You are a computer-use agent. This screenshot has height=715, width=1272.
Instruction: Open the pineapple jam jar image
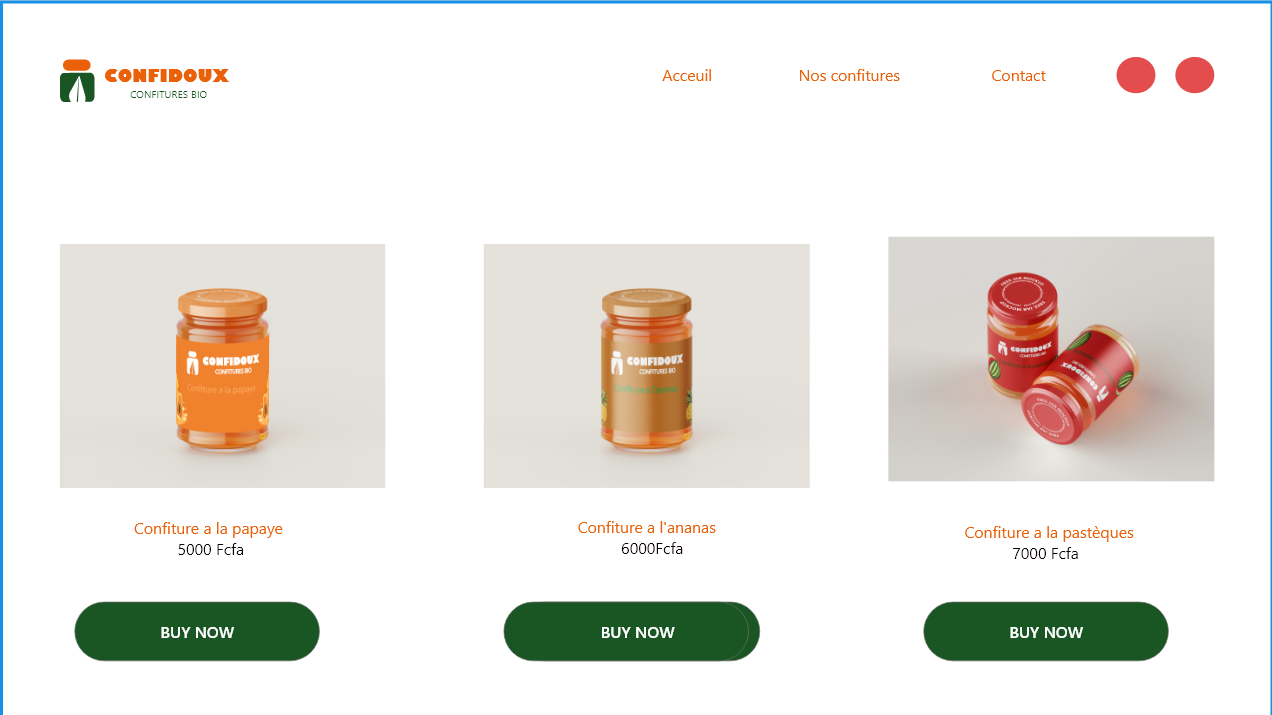pyautogui.click(x=646, y=366)
